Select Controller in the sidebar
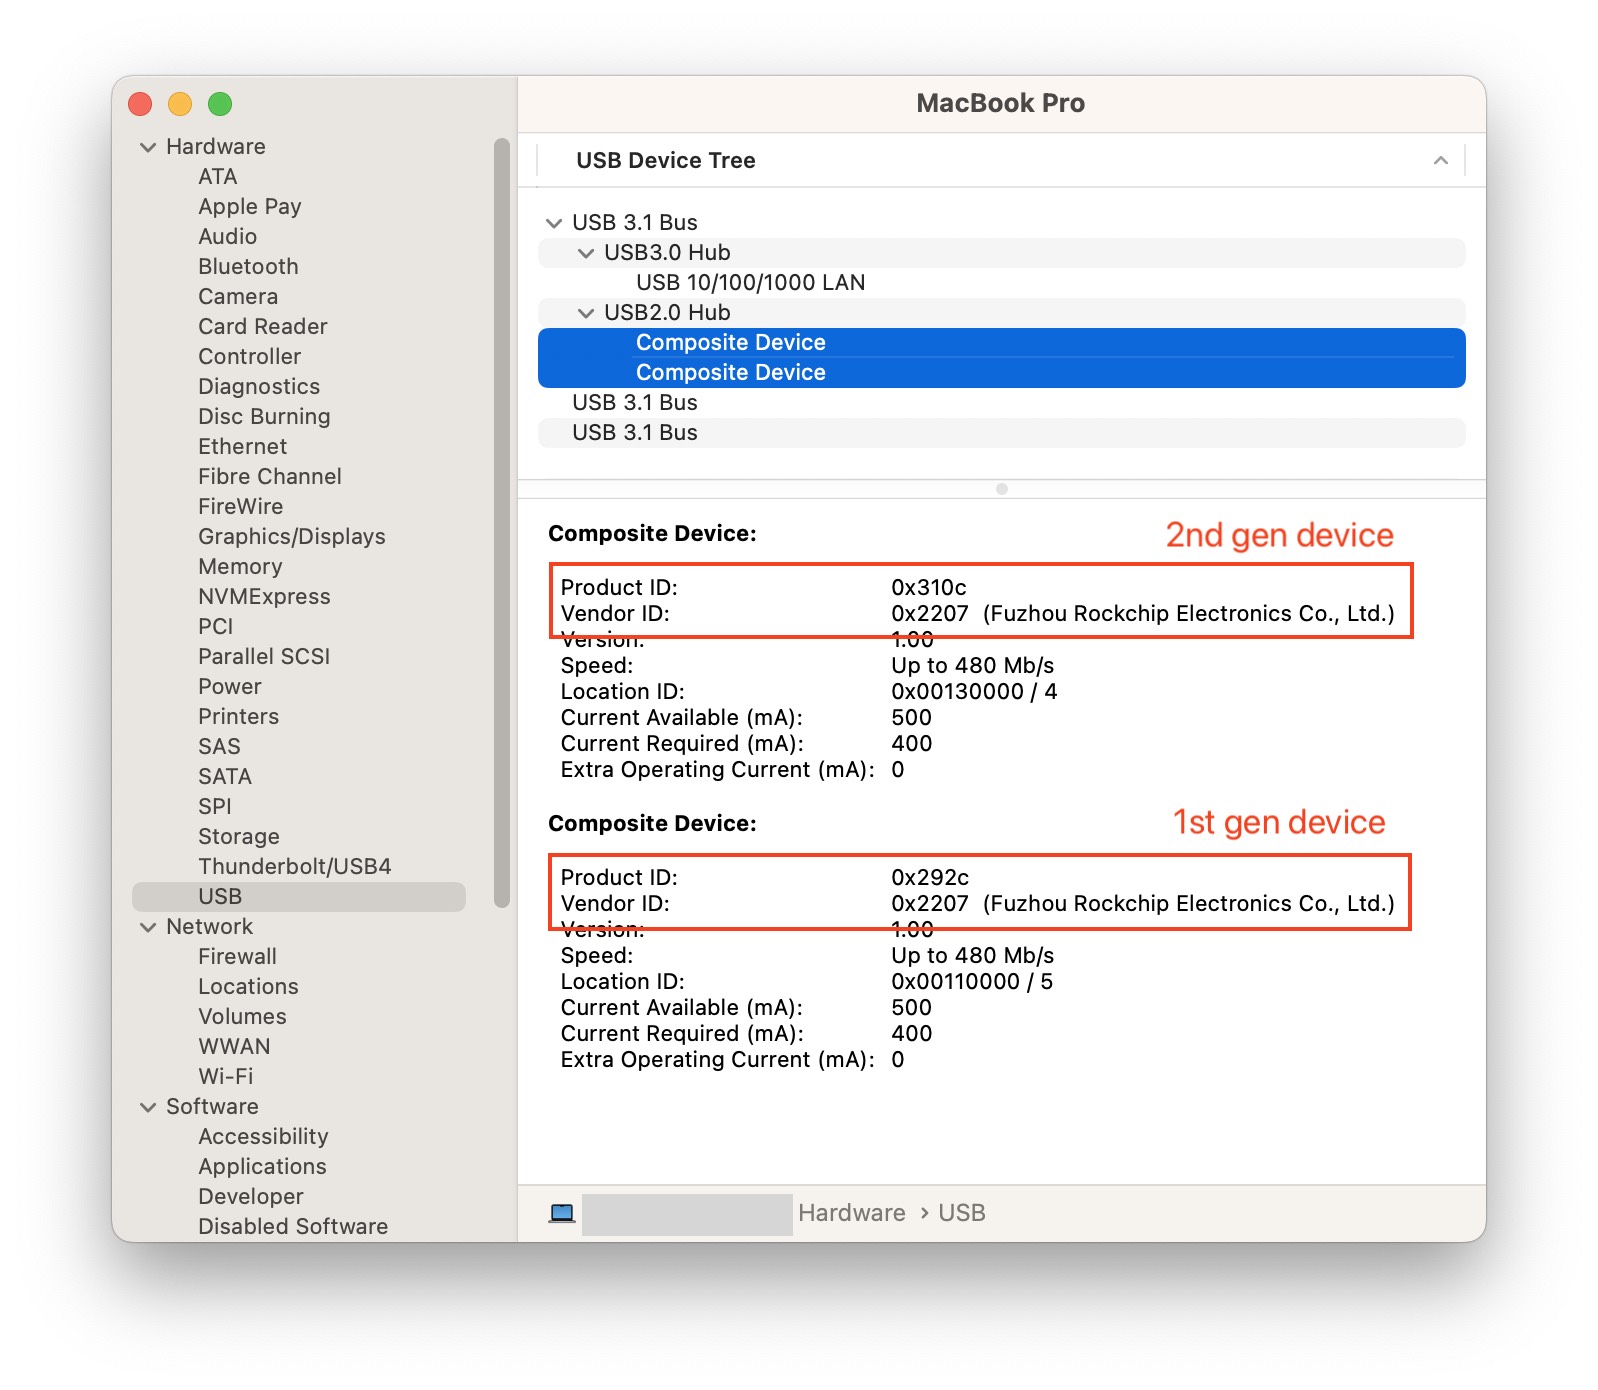Viewport: 1598px width, 1390px height. coord(249,357)
